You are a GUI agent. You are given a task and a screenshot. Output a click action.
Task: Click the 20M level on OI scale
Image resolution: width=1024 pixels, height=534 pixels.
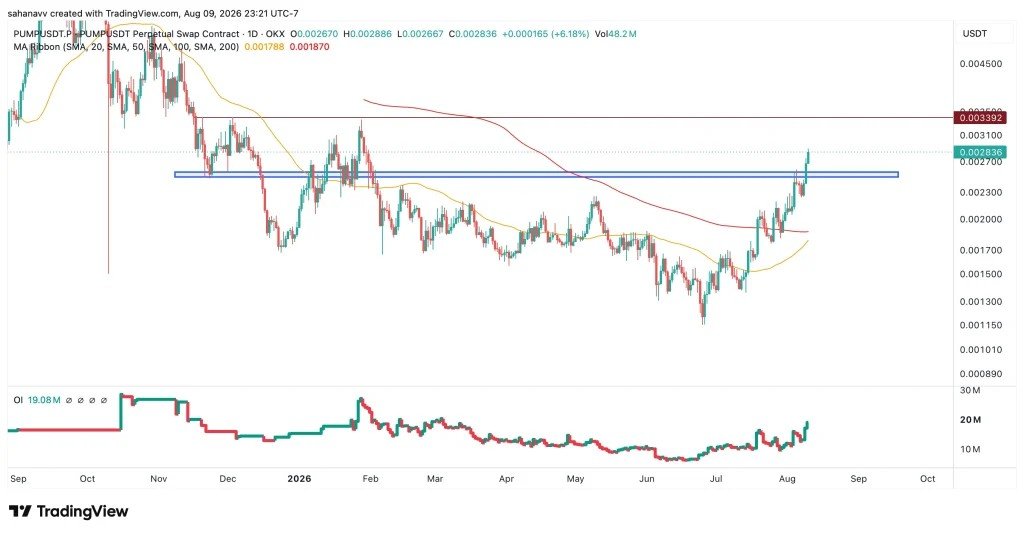(970, 420)
